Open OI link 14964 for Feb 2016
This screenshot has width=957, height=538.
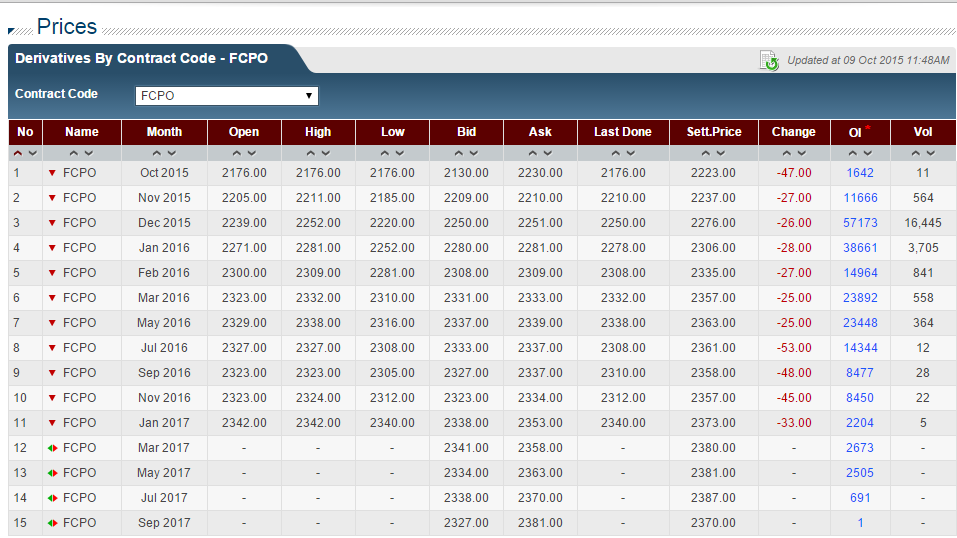[x=860, y=273]
